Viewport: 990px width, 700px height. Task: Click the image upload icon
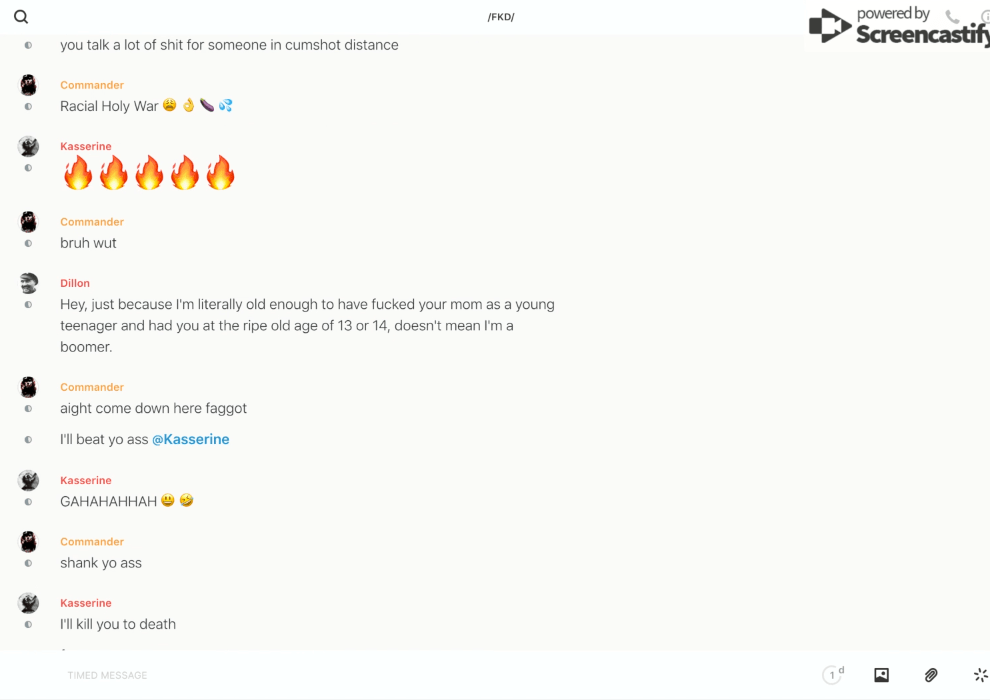[x=881, y=675]
